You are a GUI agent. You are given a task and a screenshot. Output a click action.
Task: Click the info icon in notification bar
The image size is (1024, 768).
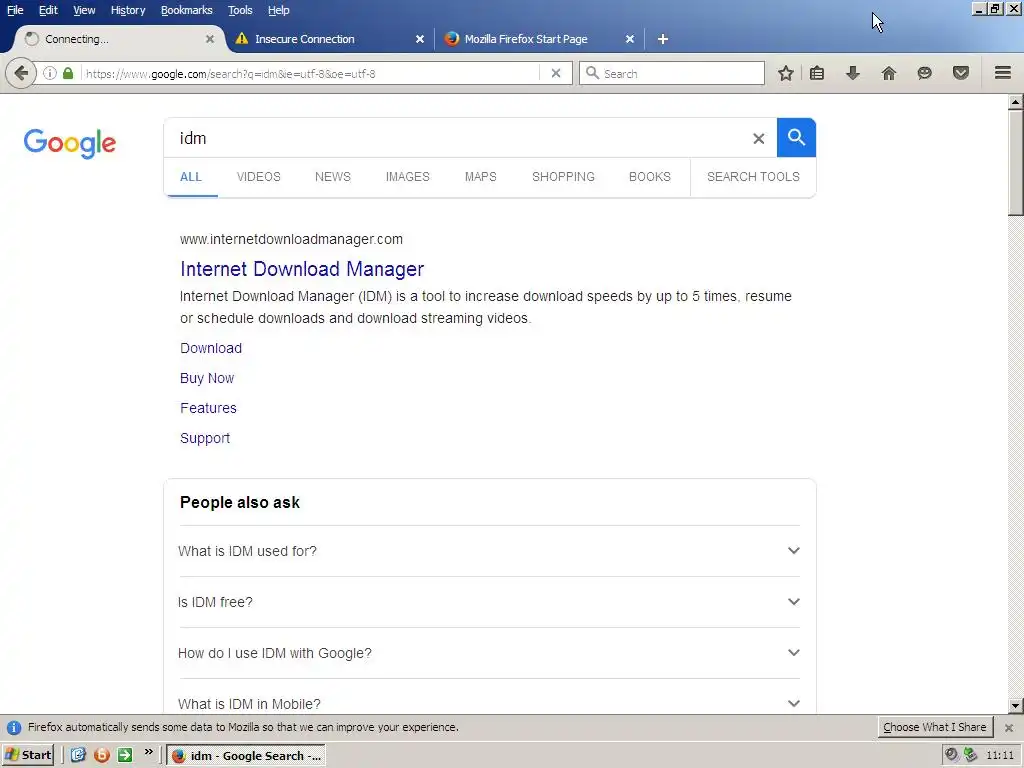[14, 728]
